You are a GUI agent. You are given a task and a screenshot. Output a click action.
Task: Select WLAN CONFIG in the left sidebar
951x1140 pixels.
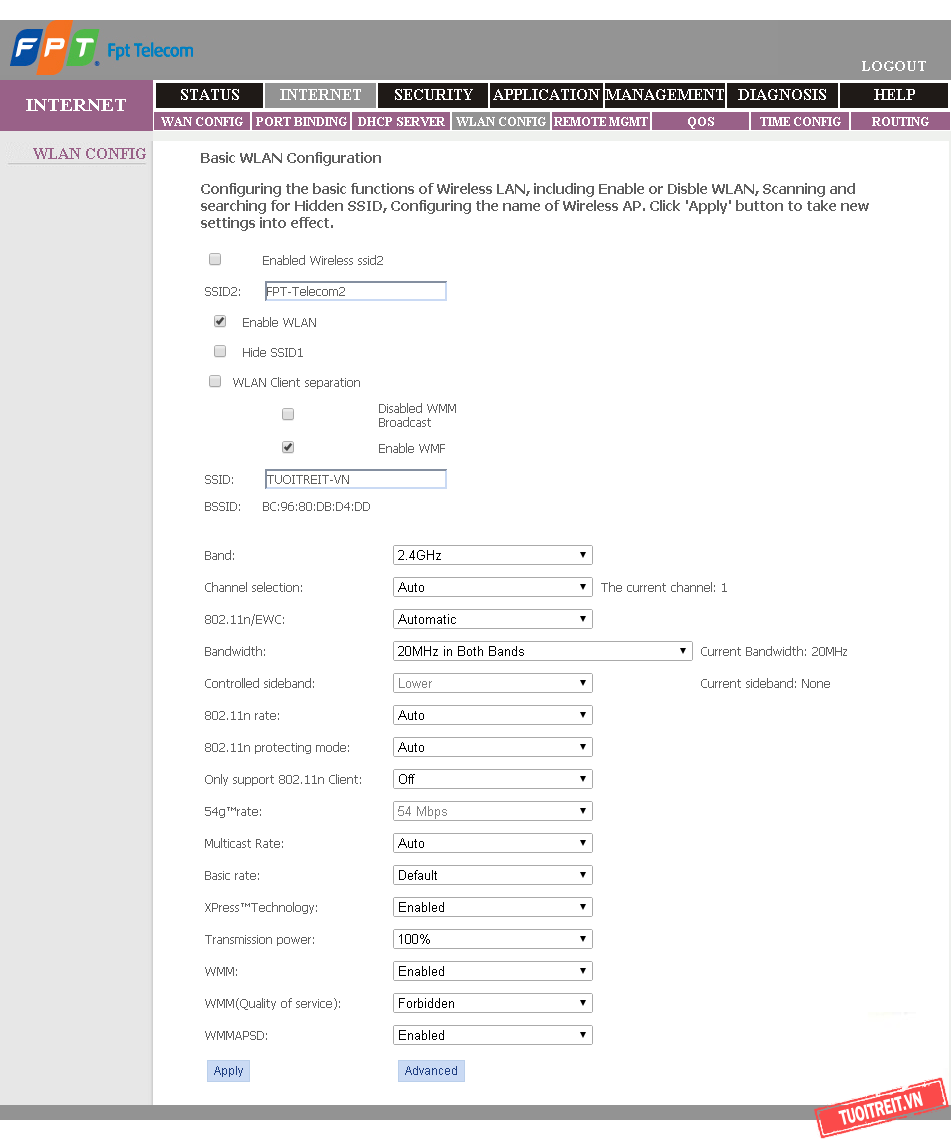coord(89,154)
